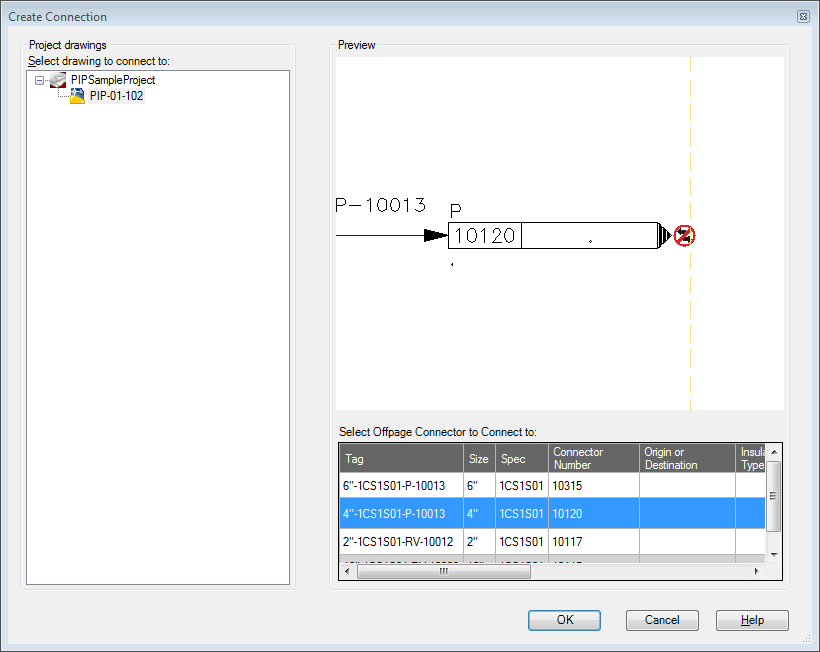Click the horizontal scrollbar thumb

tap(443, 571)
